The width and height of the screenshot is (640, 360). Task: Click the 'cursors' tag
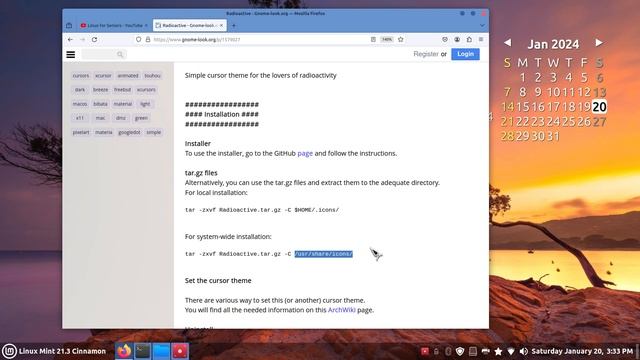[x=80, y=76]
